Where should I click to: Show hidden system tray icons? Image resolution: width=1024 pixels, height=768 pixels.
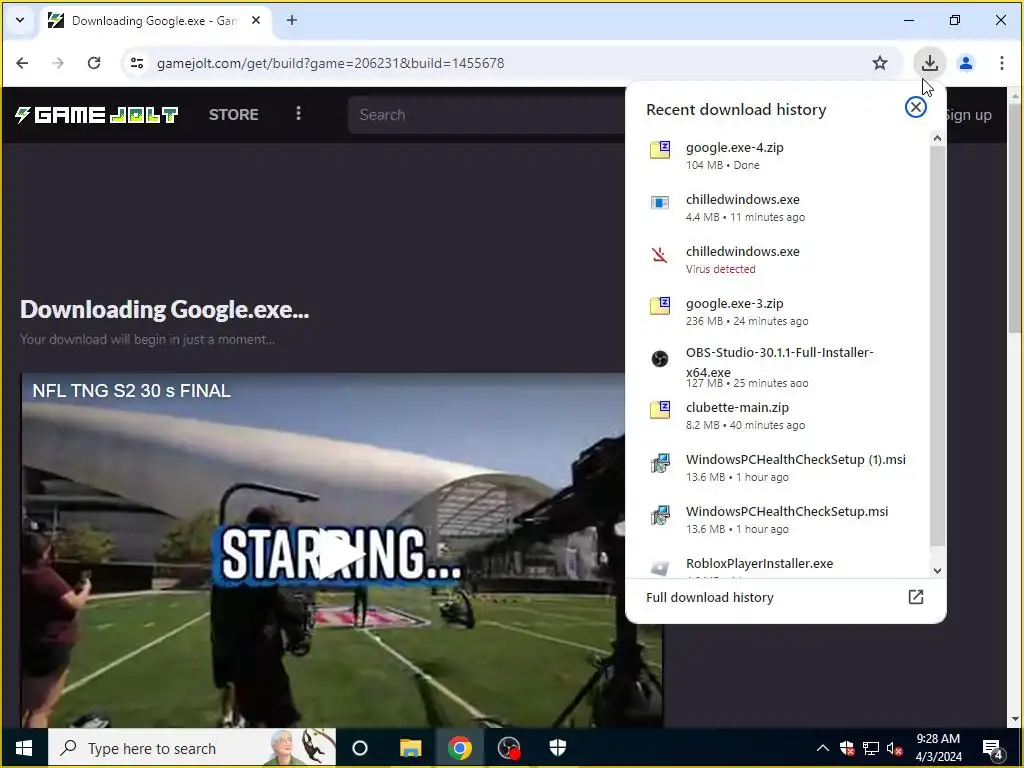(823, 748)
